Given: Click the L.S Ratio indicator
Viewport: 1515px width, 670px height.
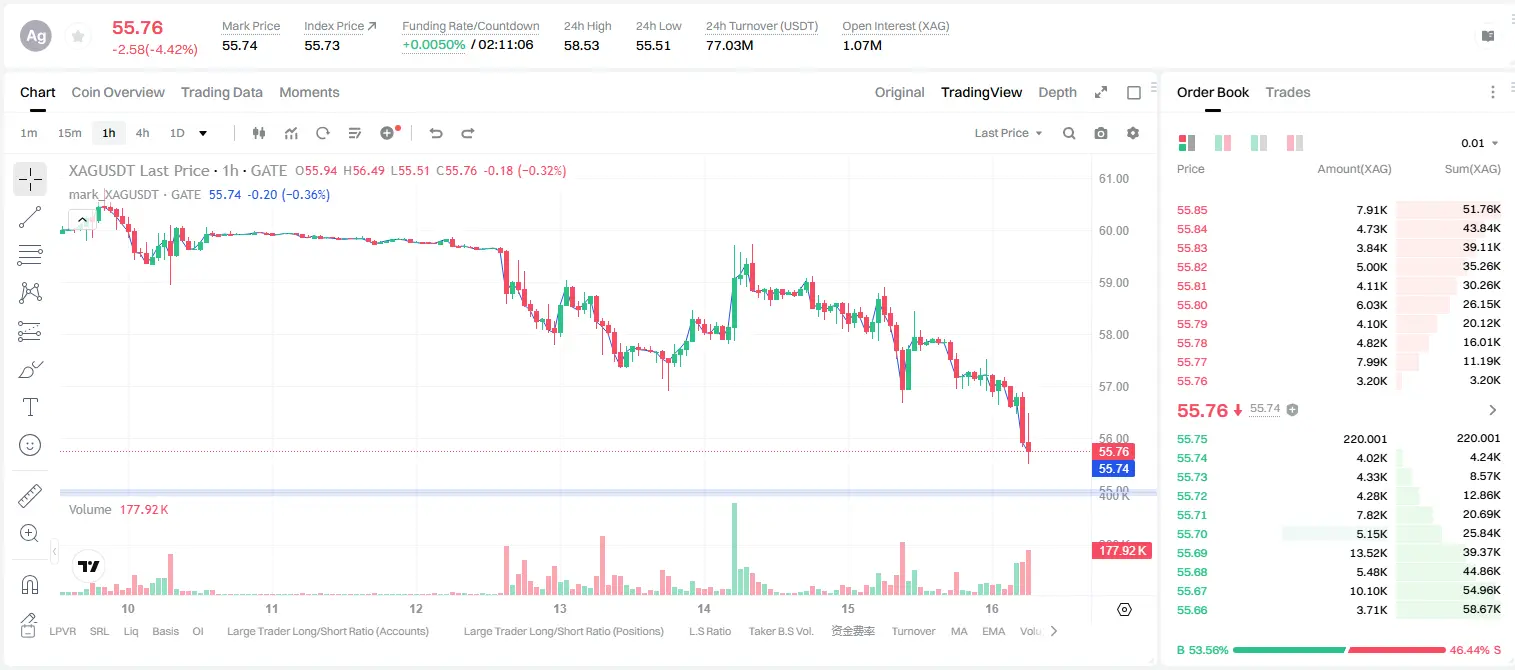Looking at the screenshot, I should point(710,631).
